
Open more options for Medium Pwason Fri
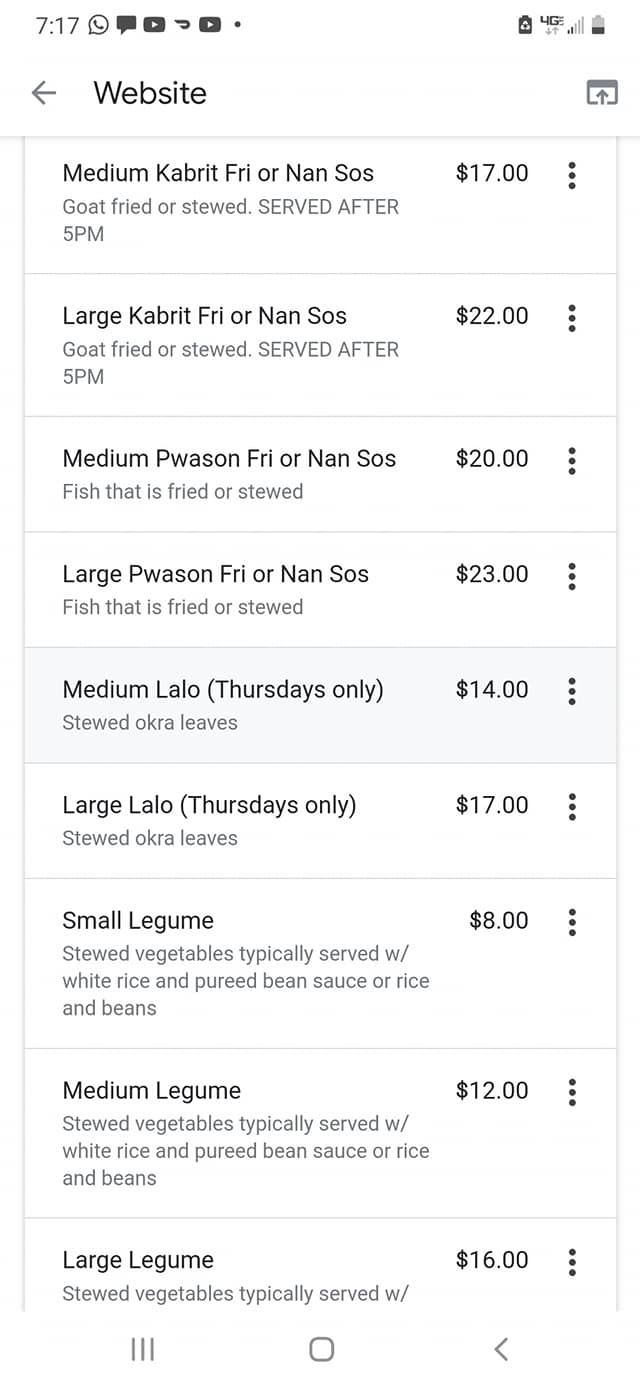point(572,461)
